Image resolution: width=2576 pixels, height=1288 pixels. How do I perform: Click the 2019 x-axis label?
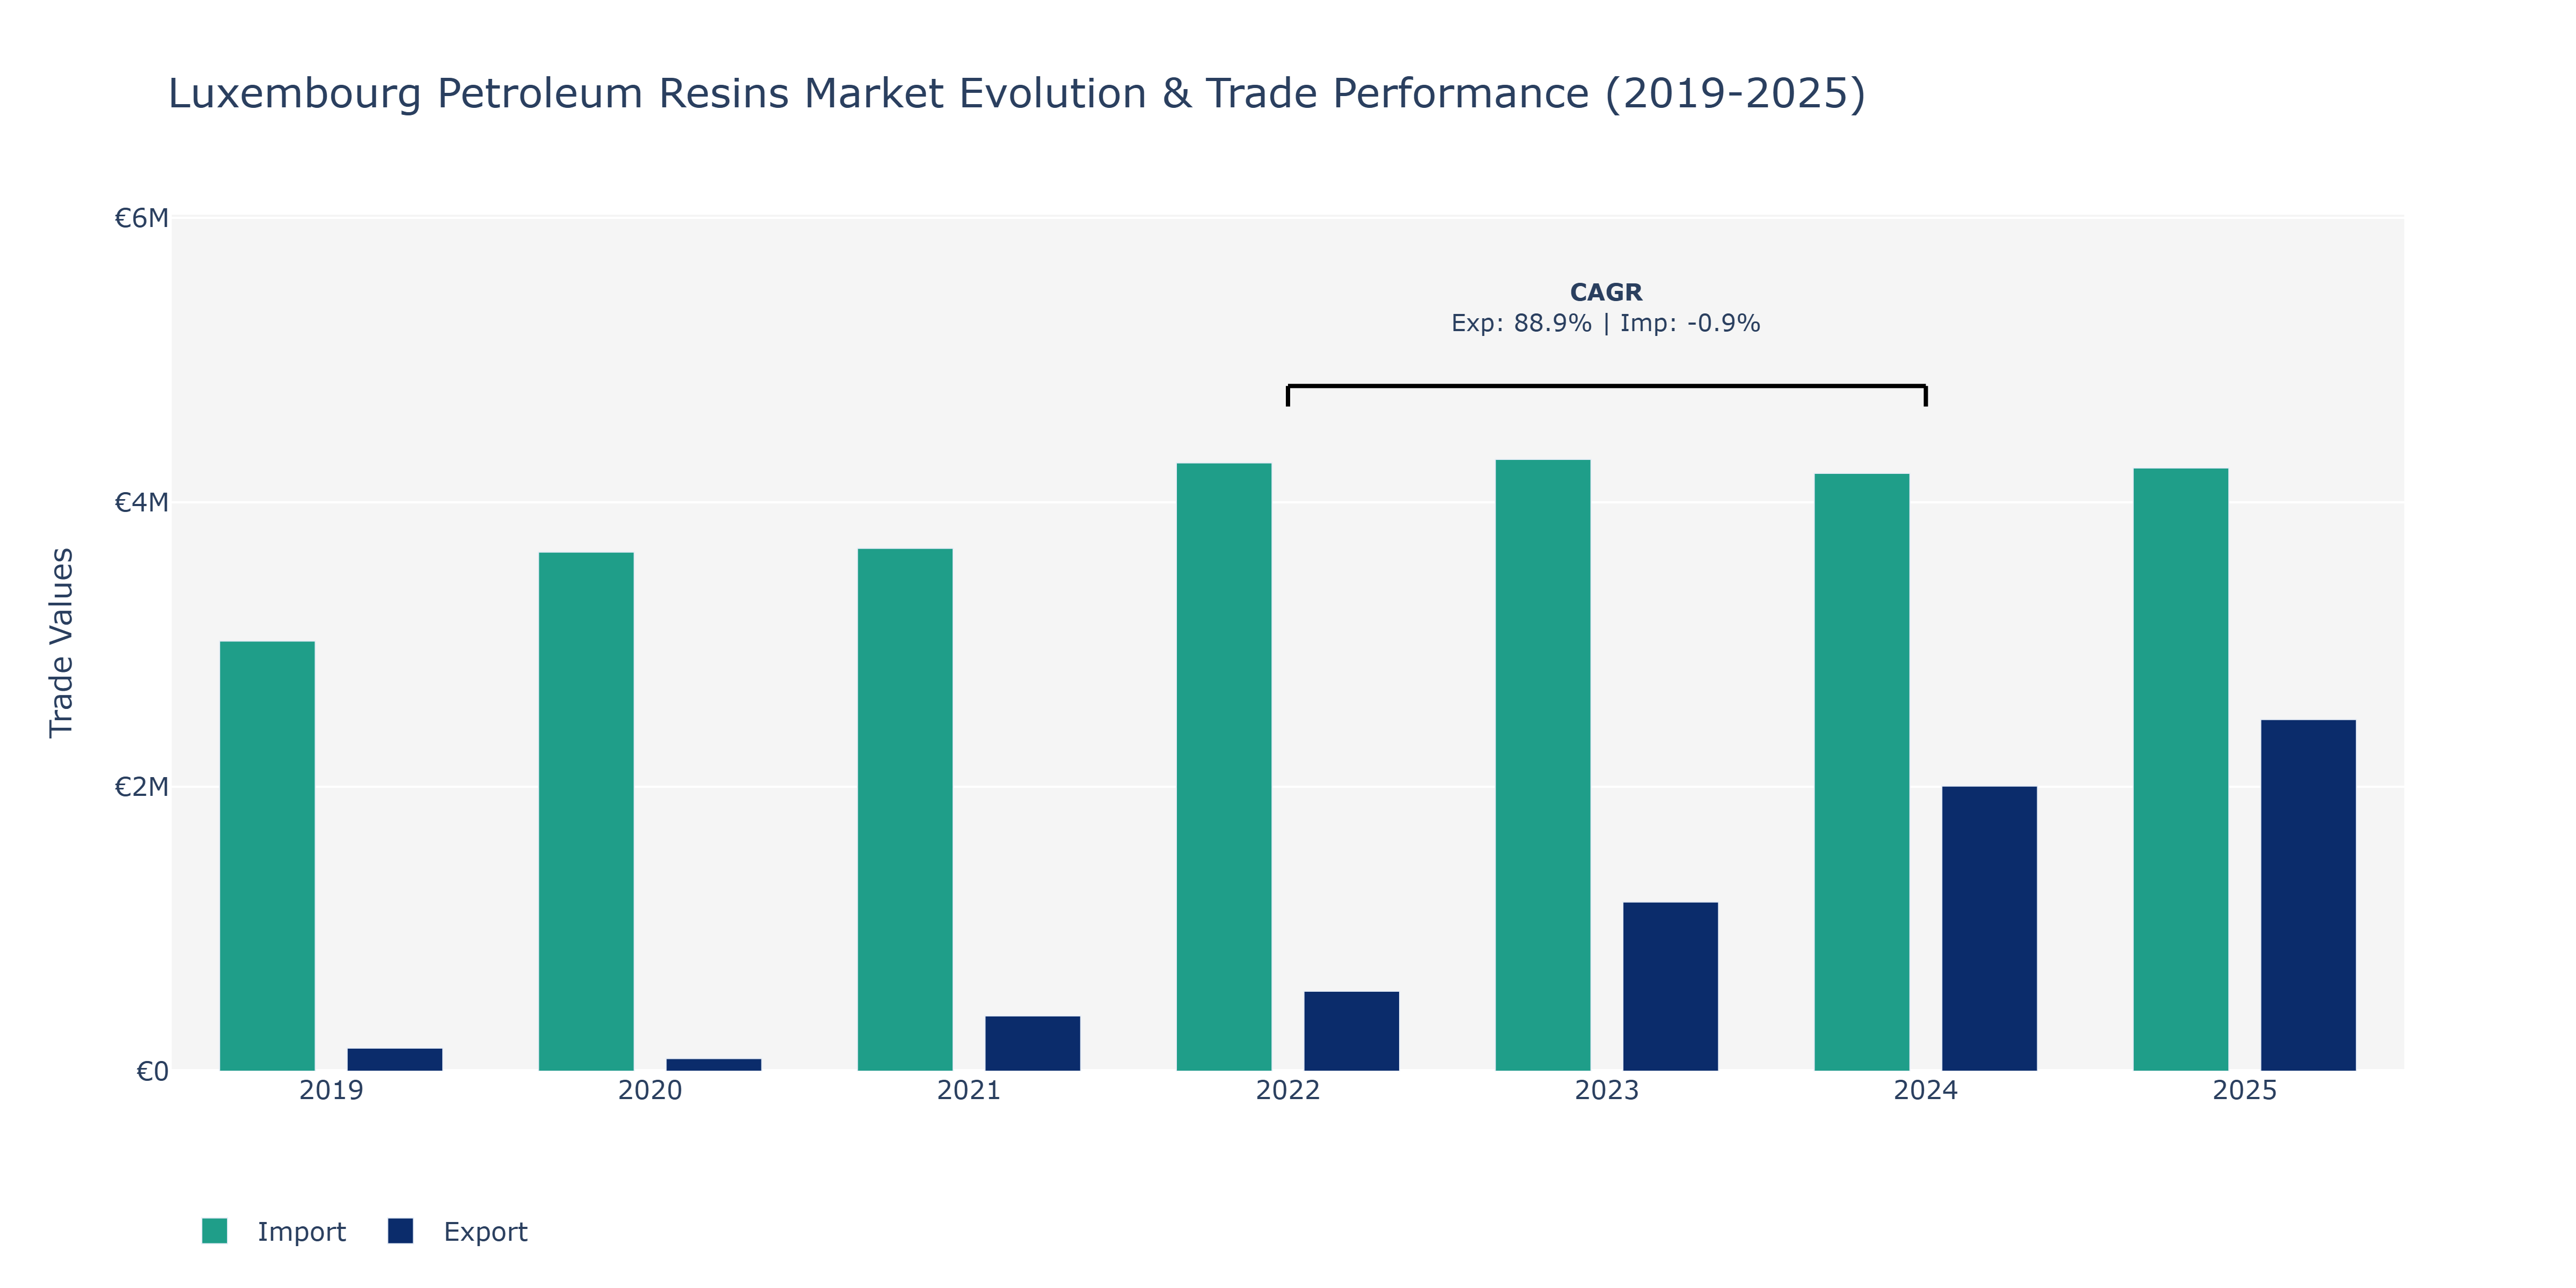[331, 1090]
